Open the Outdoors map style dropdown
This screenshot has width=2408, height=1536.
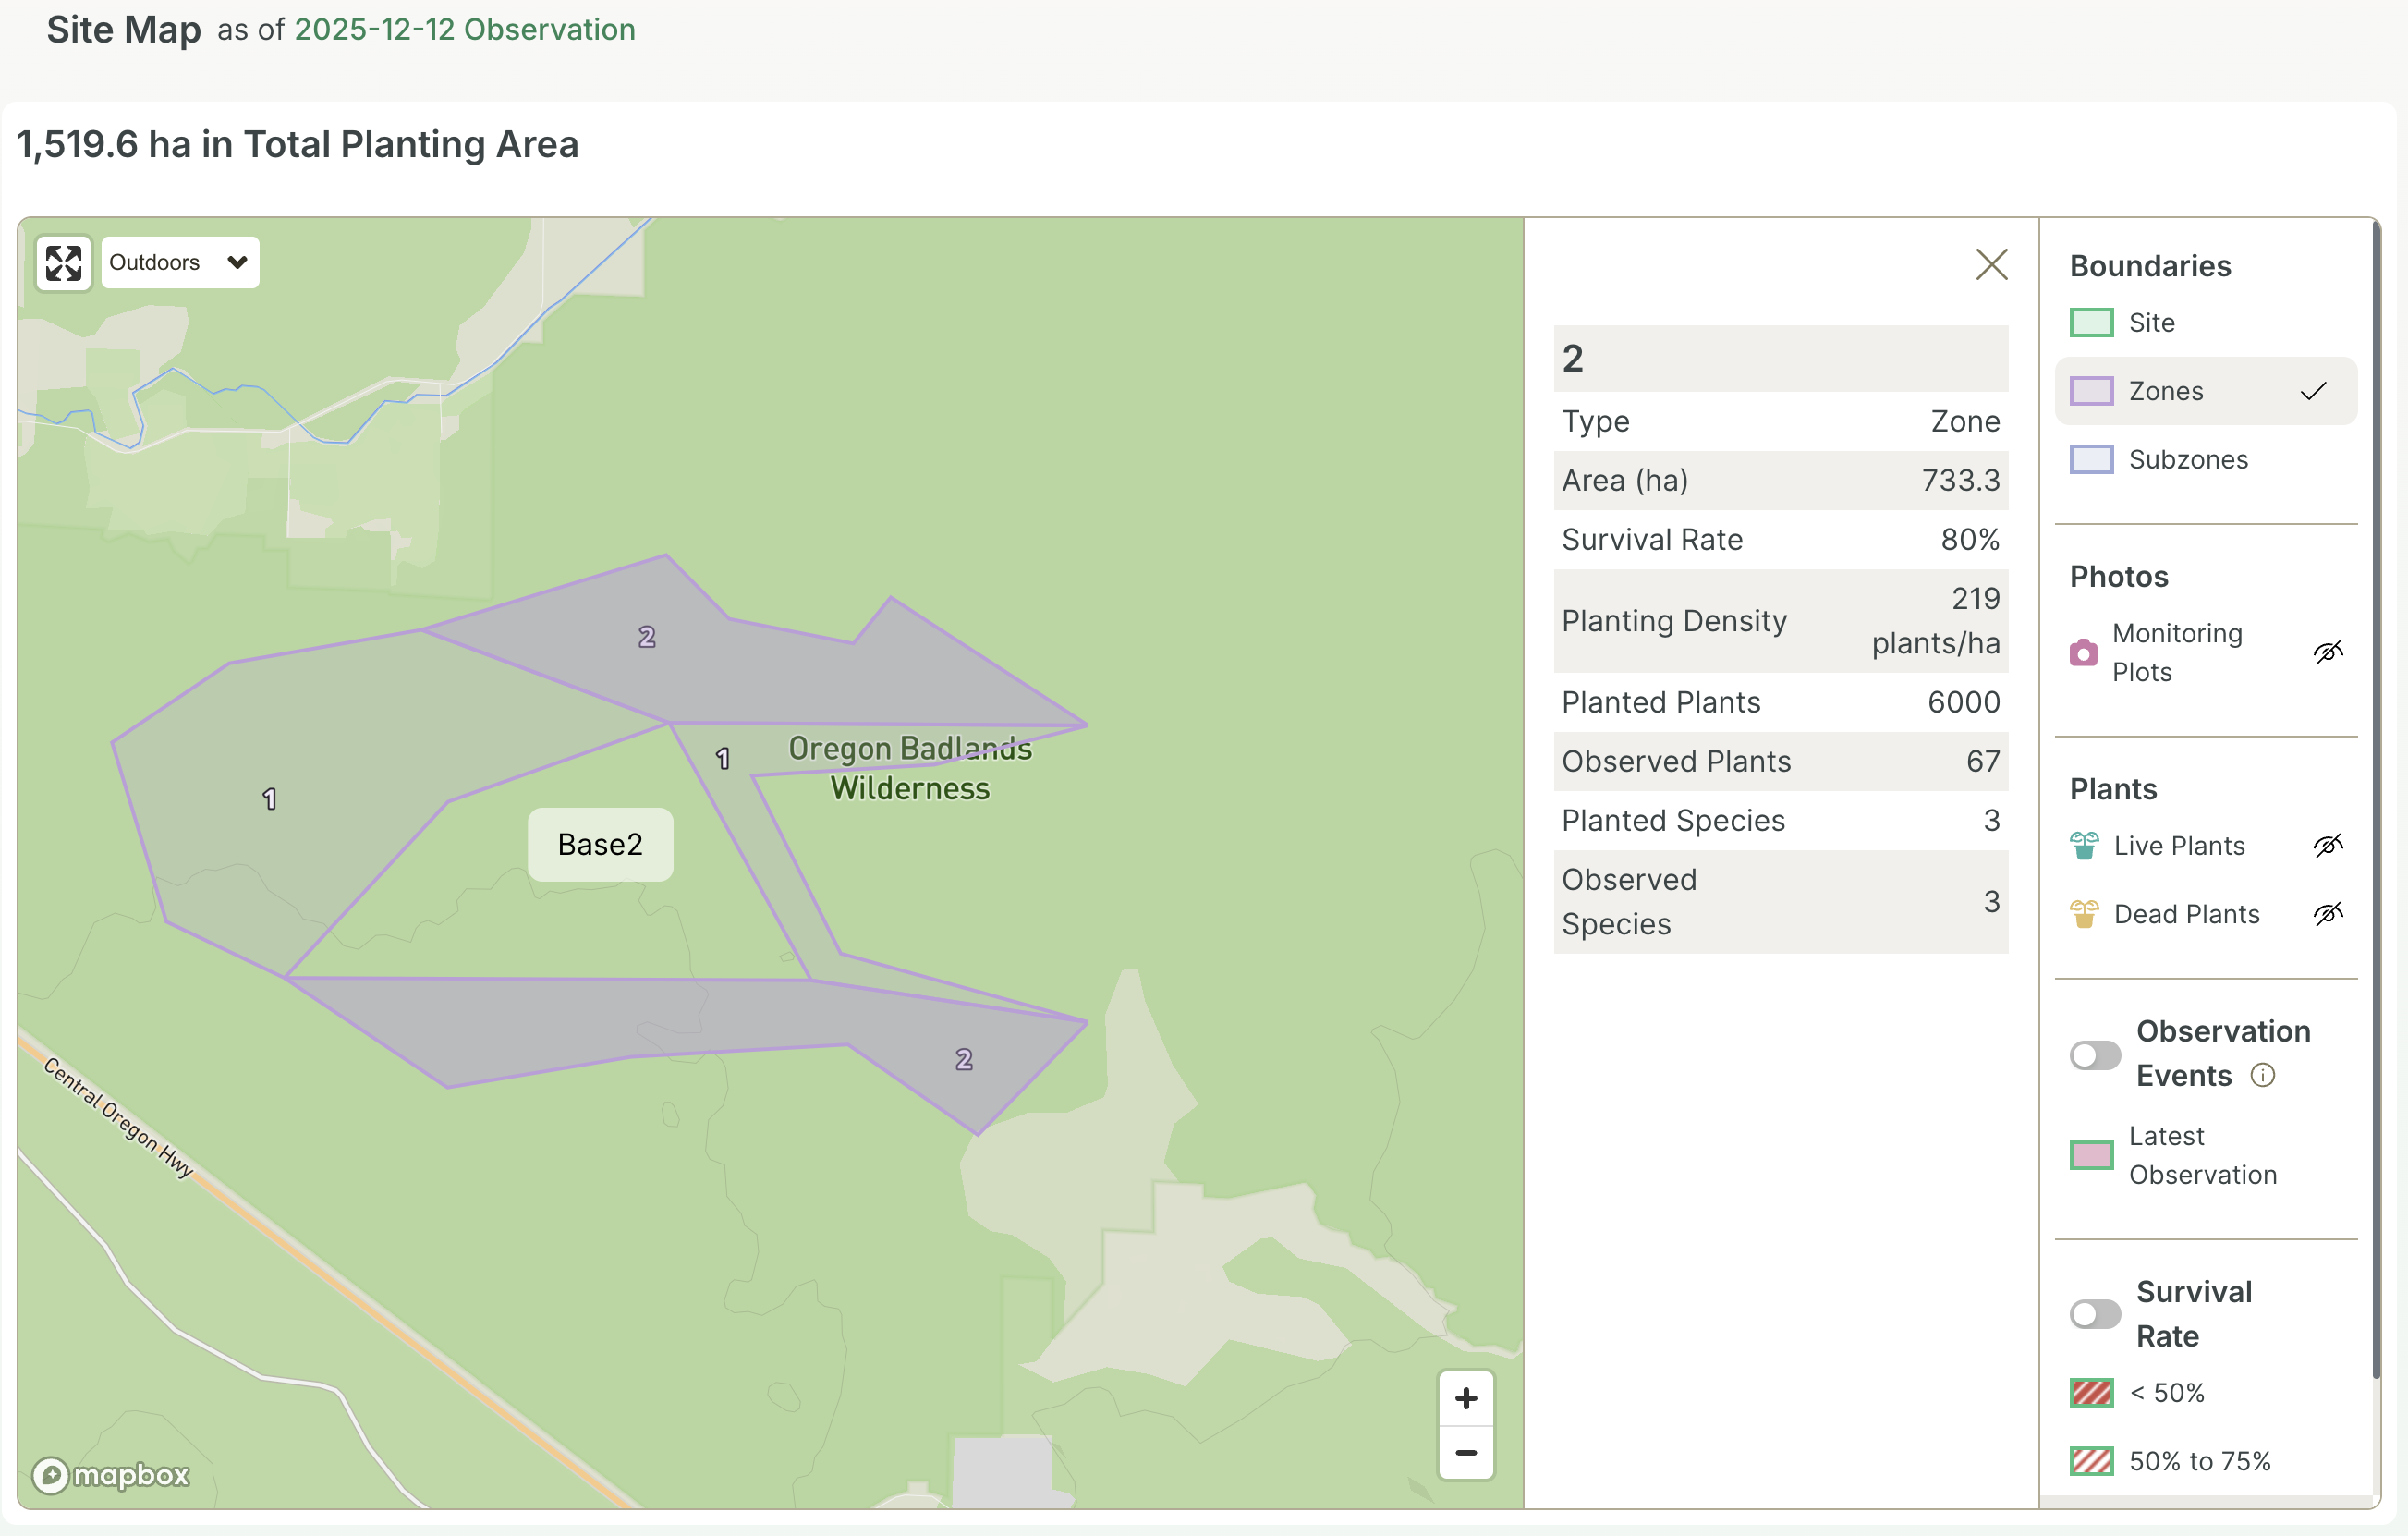(180, 263)
